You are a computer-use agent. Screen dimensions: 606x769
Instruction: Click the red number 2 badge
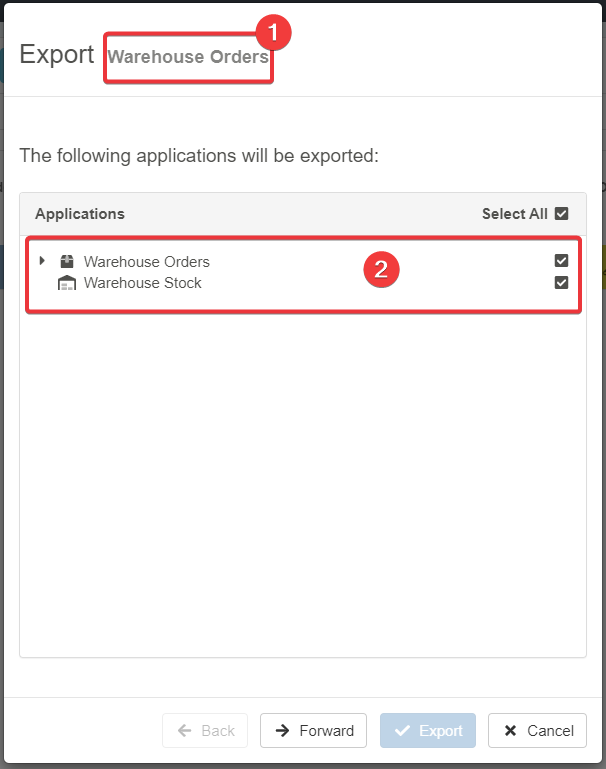tap(381, 270)
